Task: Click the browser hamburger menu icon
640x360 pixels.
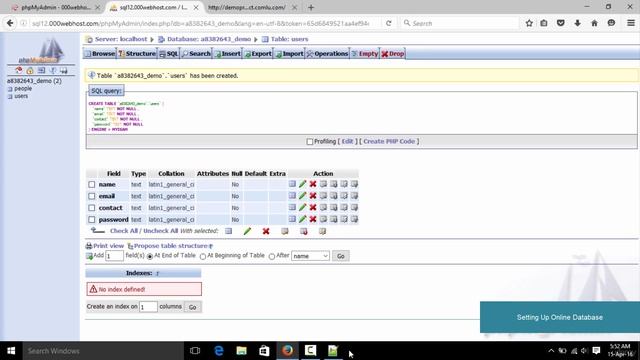Action: click(631, 23)
